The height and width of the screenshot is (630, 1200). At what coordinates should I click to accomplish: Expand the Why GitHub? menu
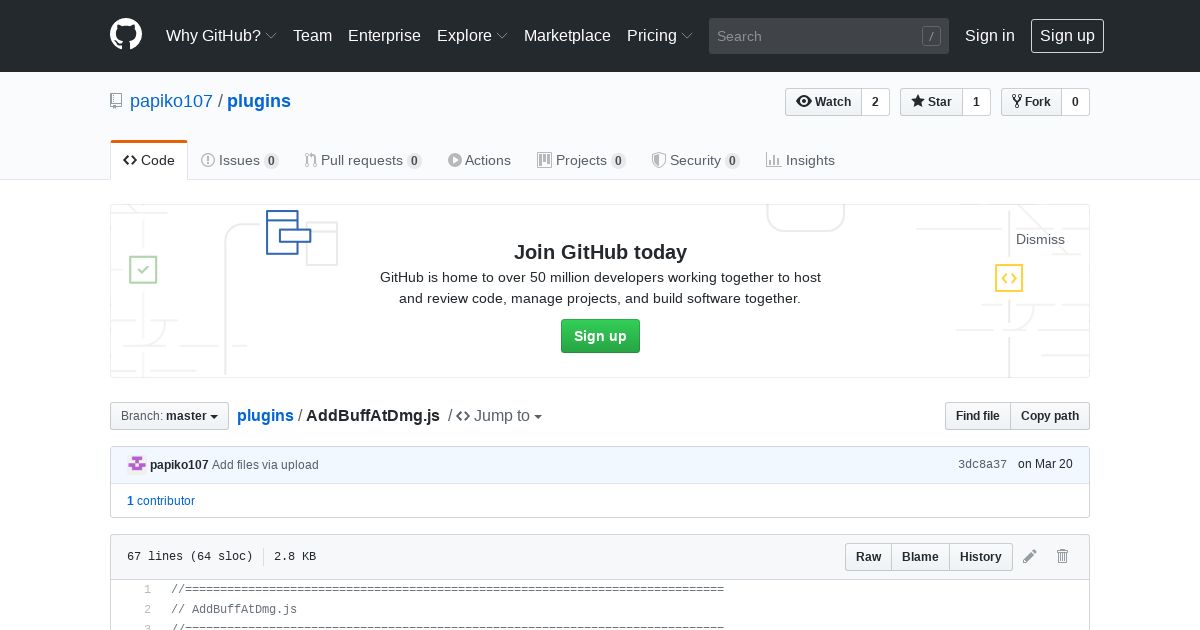tap(221, 35)
